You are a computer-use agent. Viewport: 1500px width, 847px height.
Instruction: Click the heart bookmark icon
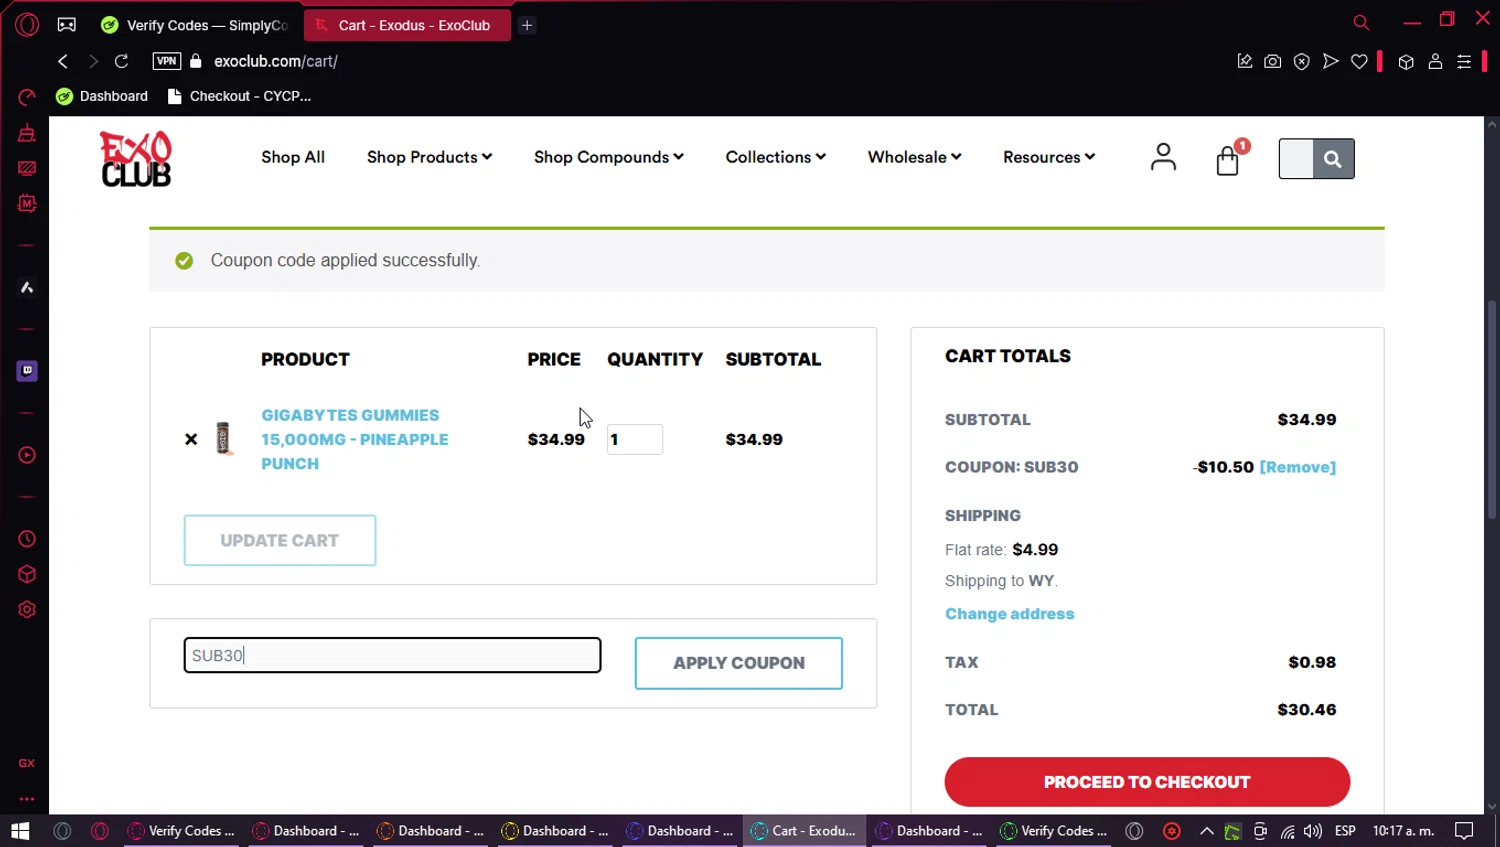(1359, 61)
